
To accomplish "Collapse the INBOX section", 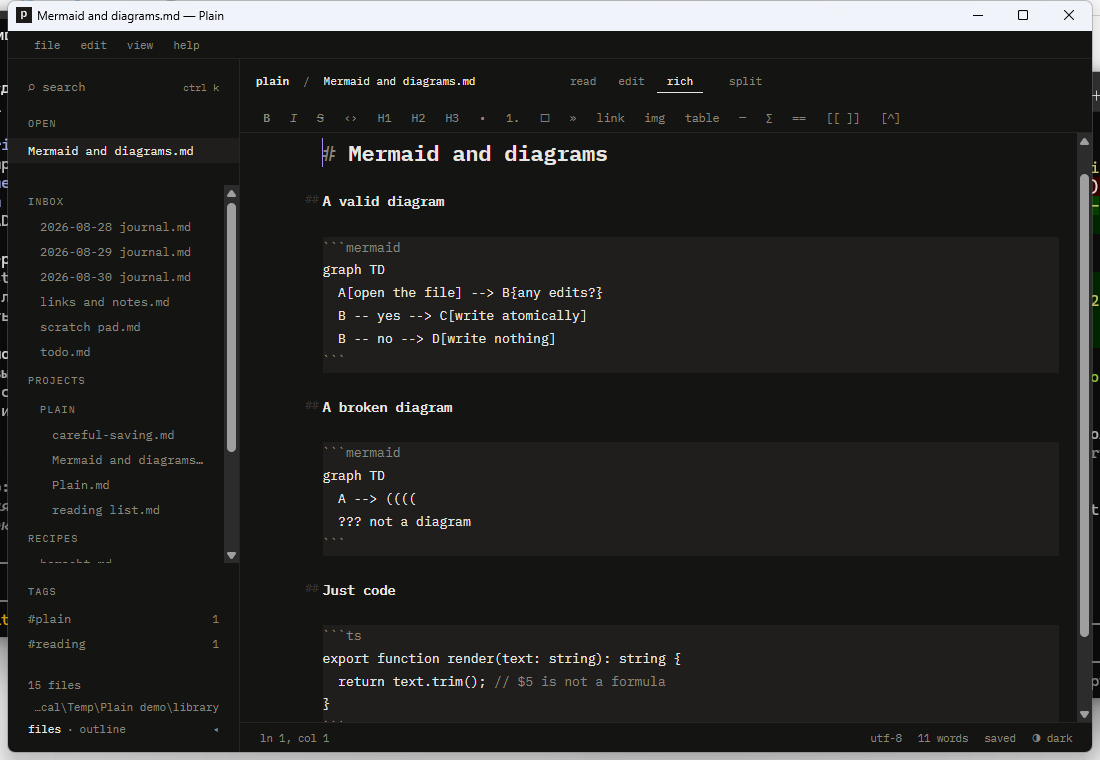I will click(x=46, y=201).
